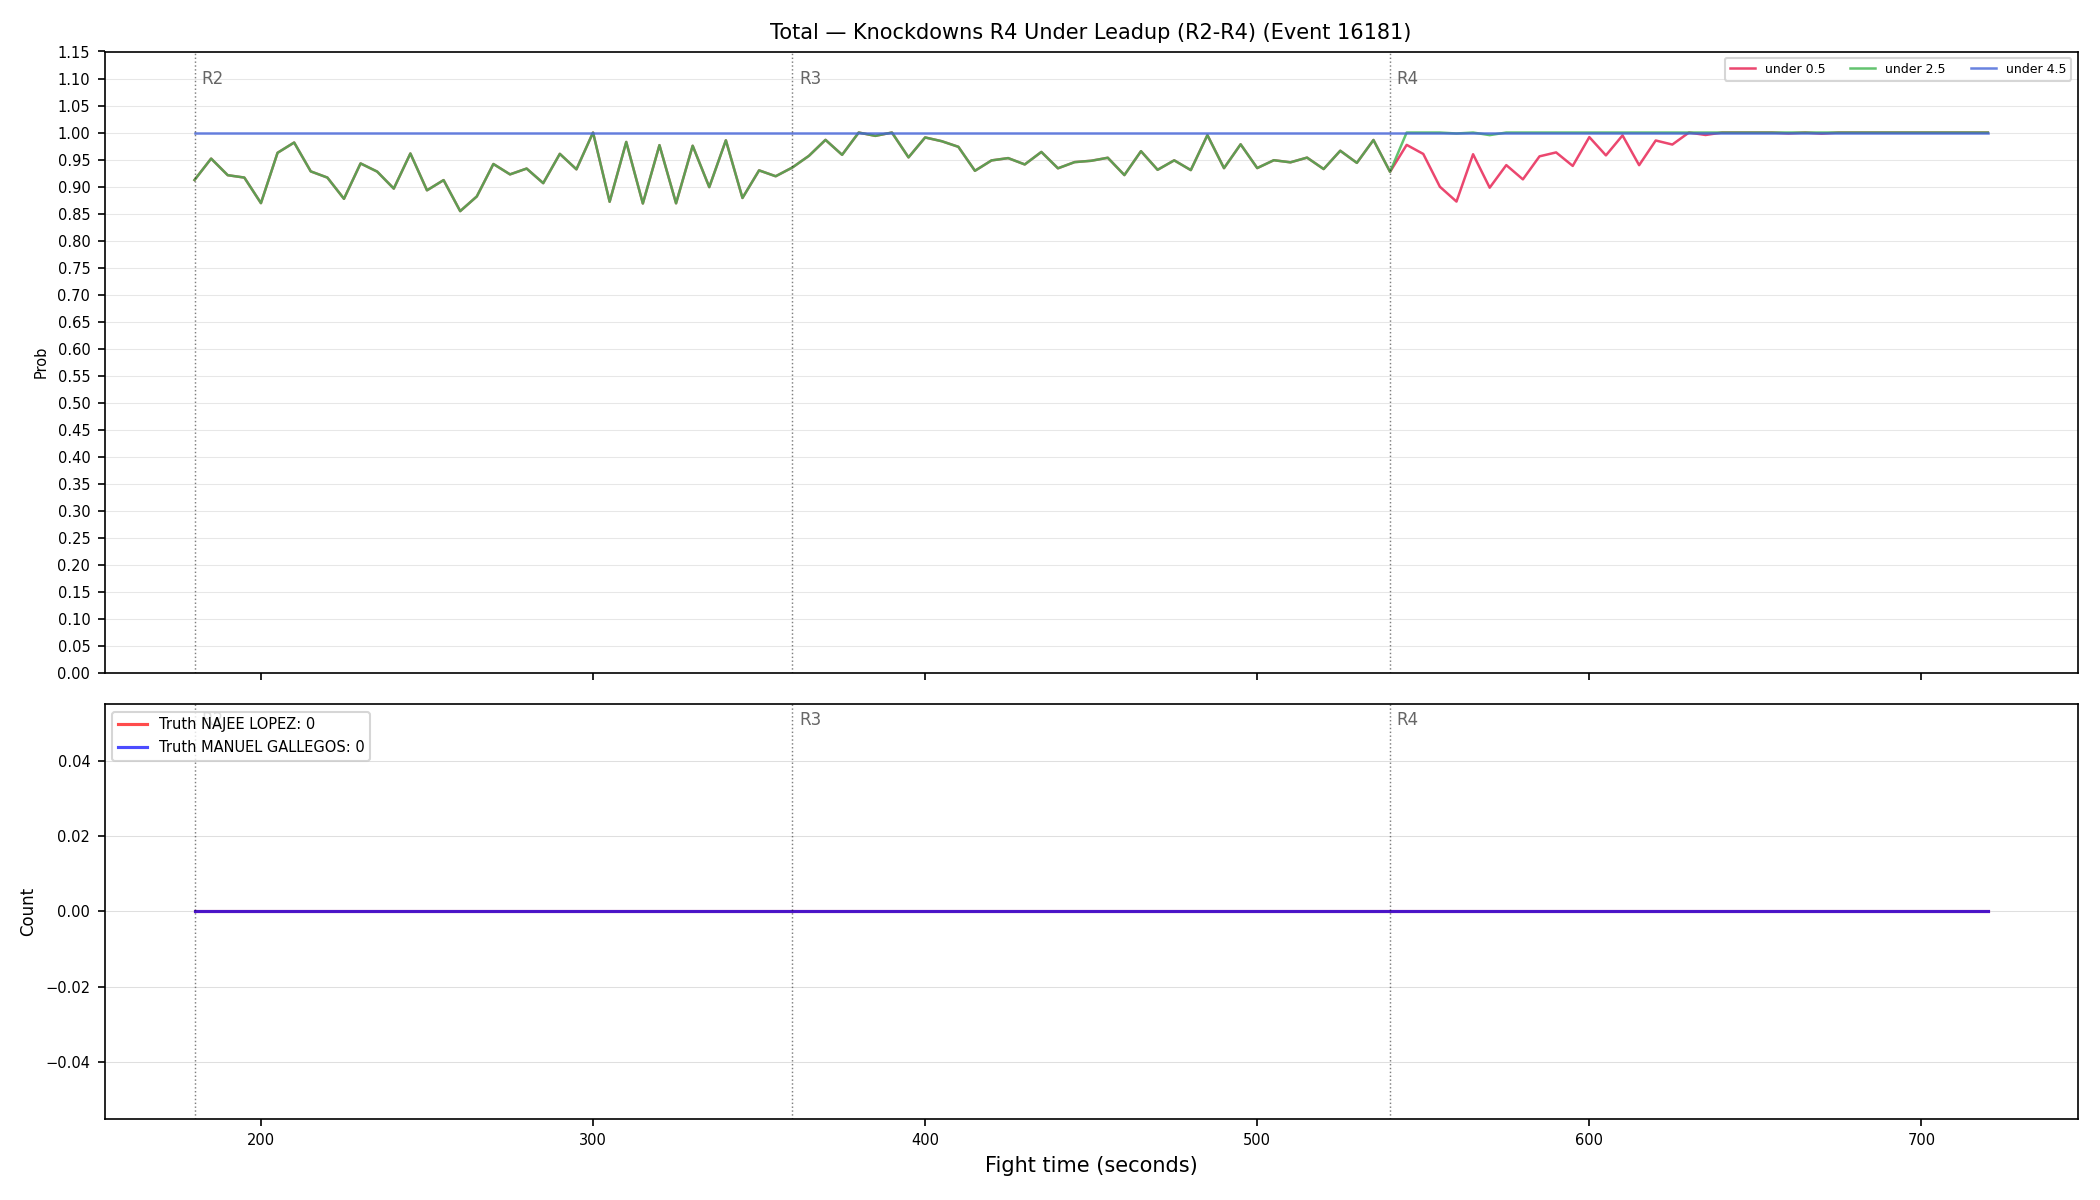
Task: Click the green line swatch for under 2.5
Action: point(1863,69)
